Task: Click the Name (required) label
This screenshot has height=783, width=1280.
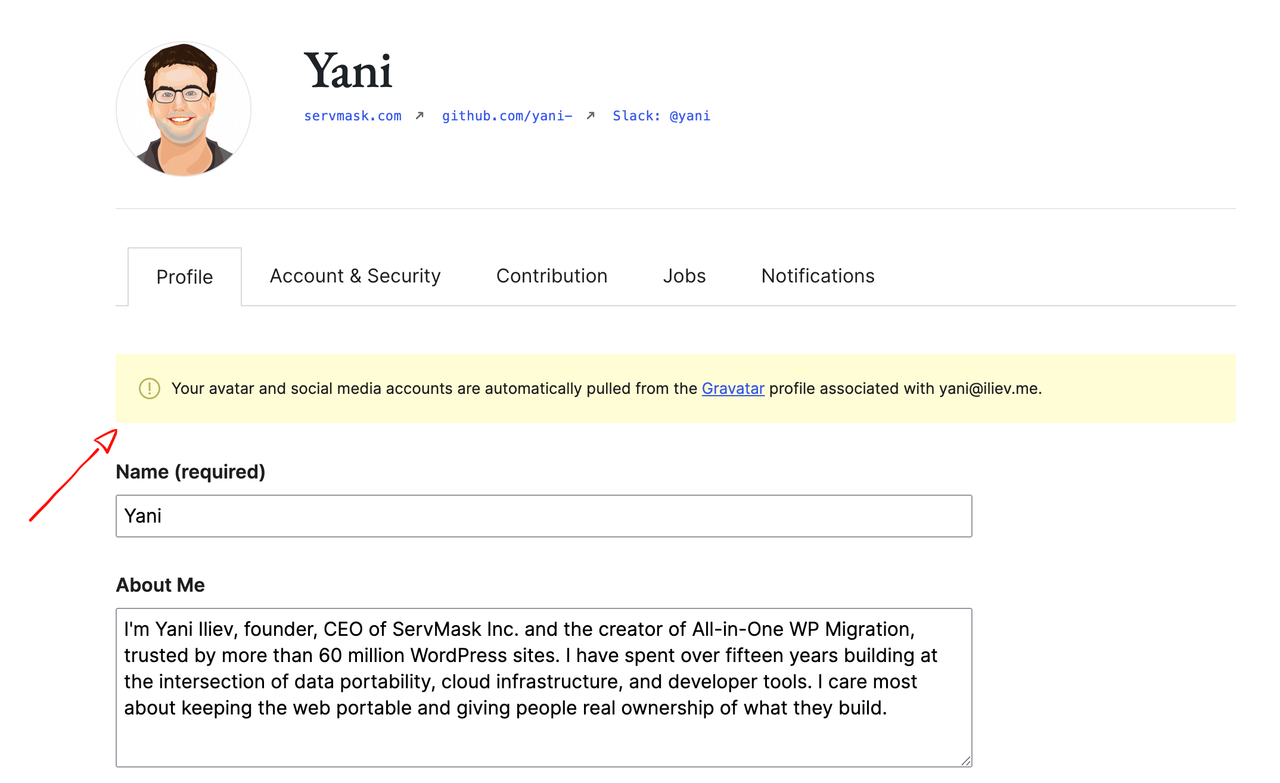Action: [191, 472]
